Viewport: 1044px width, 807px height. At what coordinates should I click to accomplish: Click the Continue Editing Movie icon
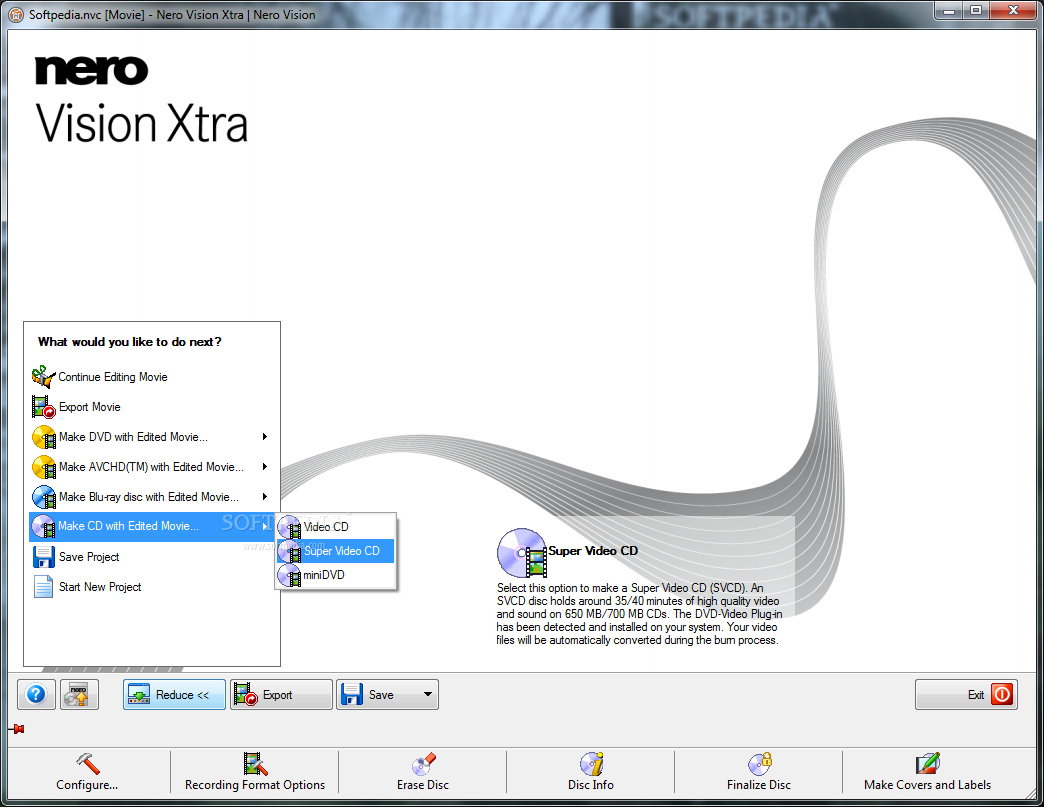click(43, 377)
